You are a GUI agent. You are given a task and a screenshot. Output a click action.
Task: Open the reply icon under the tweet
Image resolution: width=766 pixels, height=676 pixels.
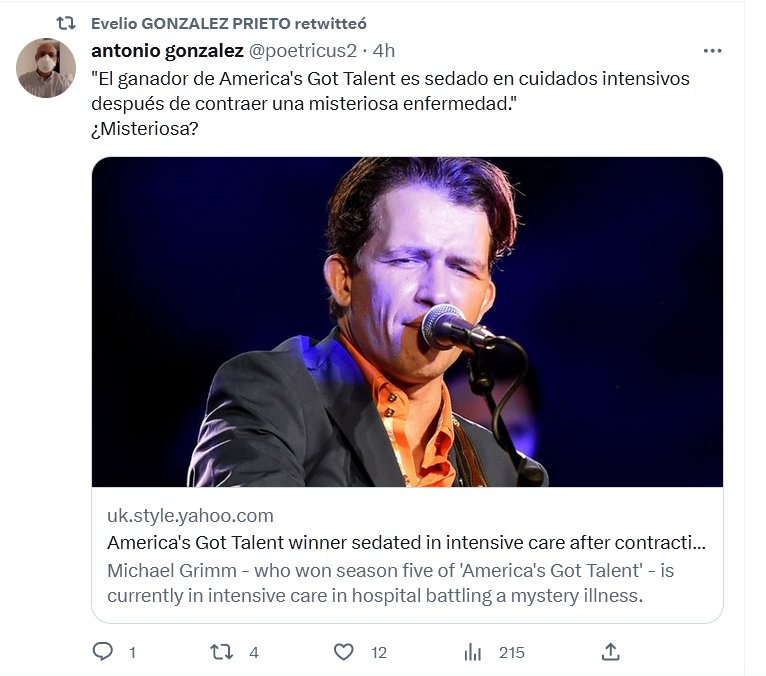click(103, 652)
